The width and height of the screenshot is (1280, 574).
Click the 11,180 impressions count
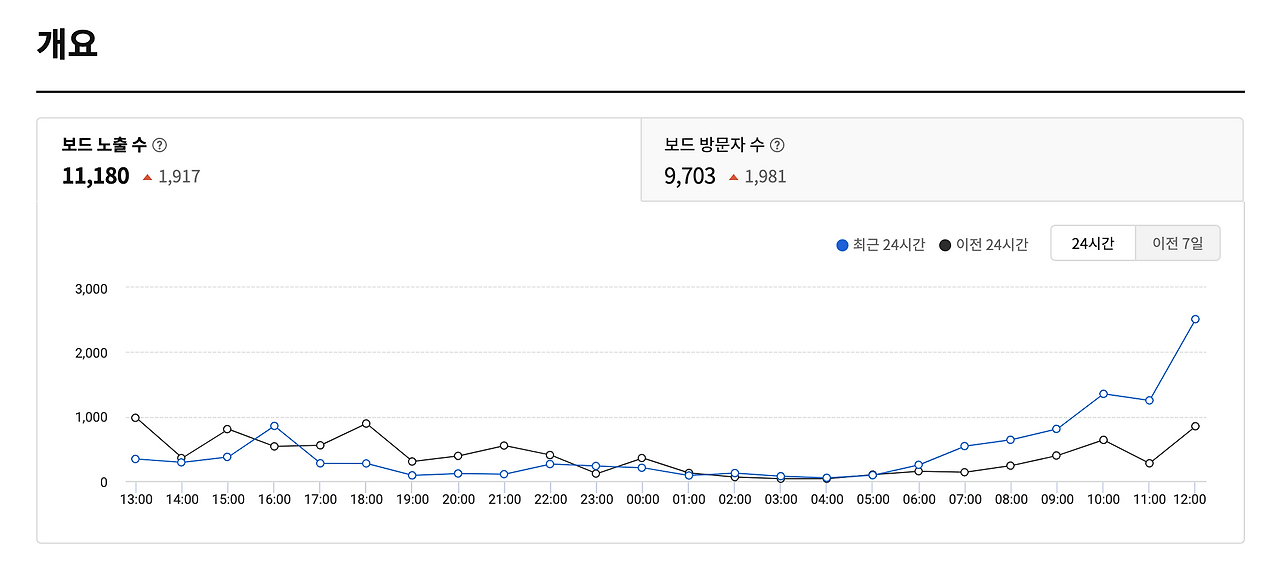(95, 177)
